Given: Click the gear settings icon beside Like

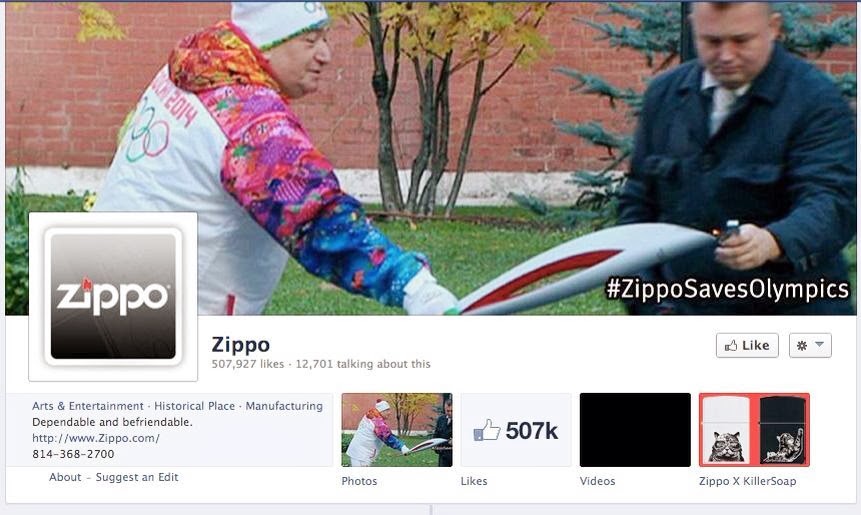Looking at the screenshot, I should 802,345.
